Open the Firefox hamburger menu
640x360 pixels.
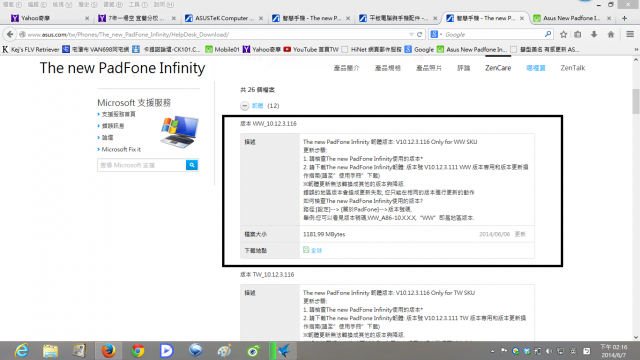coord(630,35)
